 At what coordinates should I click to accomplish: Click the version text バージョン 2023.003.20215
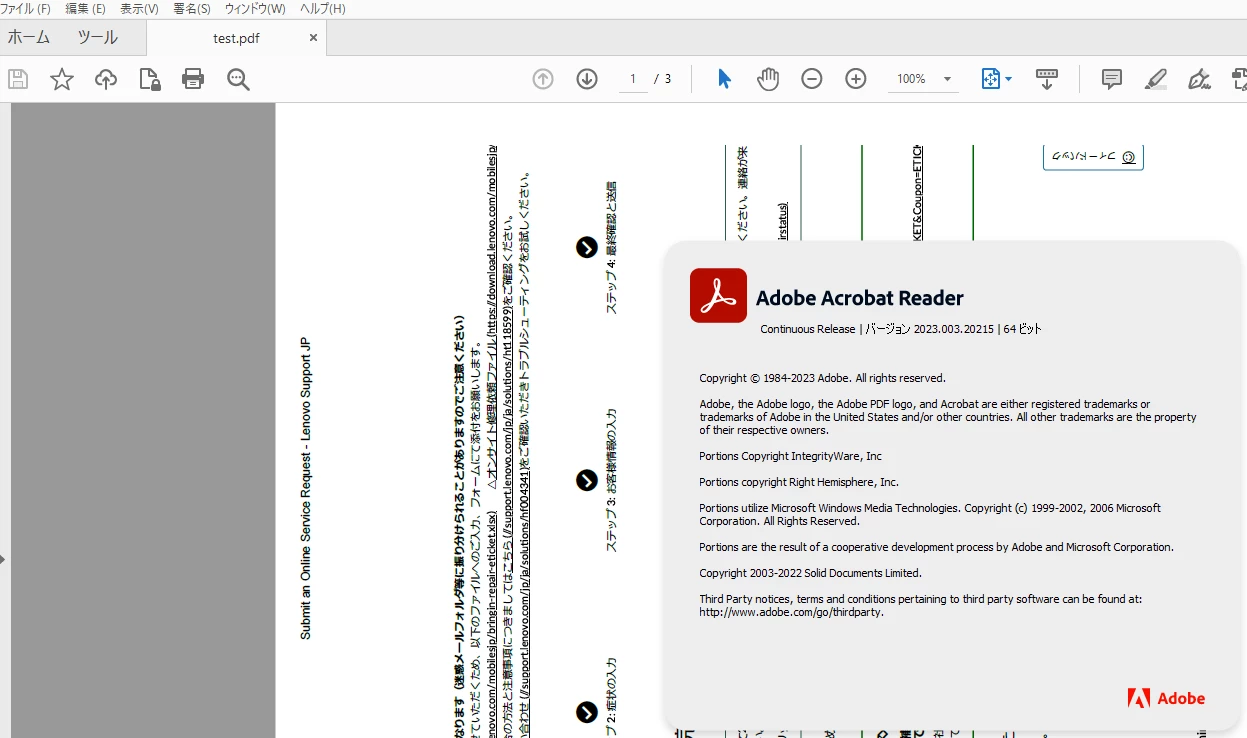click(x=929, y=329)
